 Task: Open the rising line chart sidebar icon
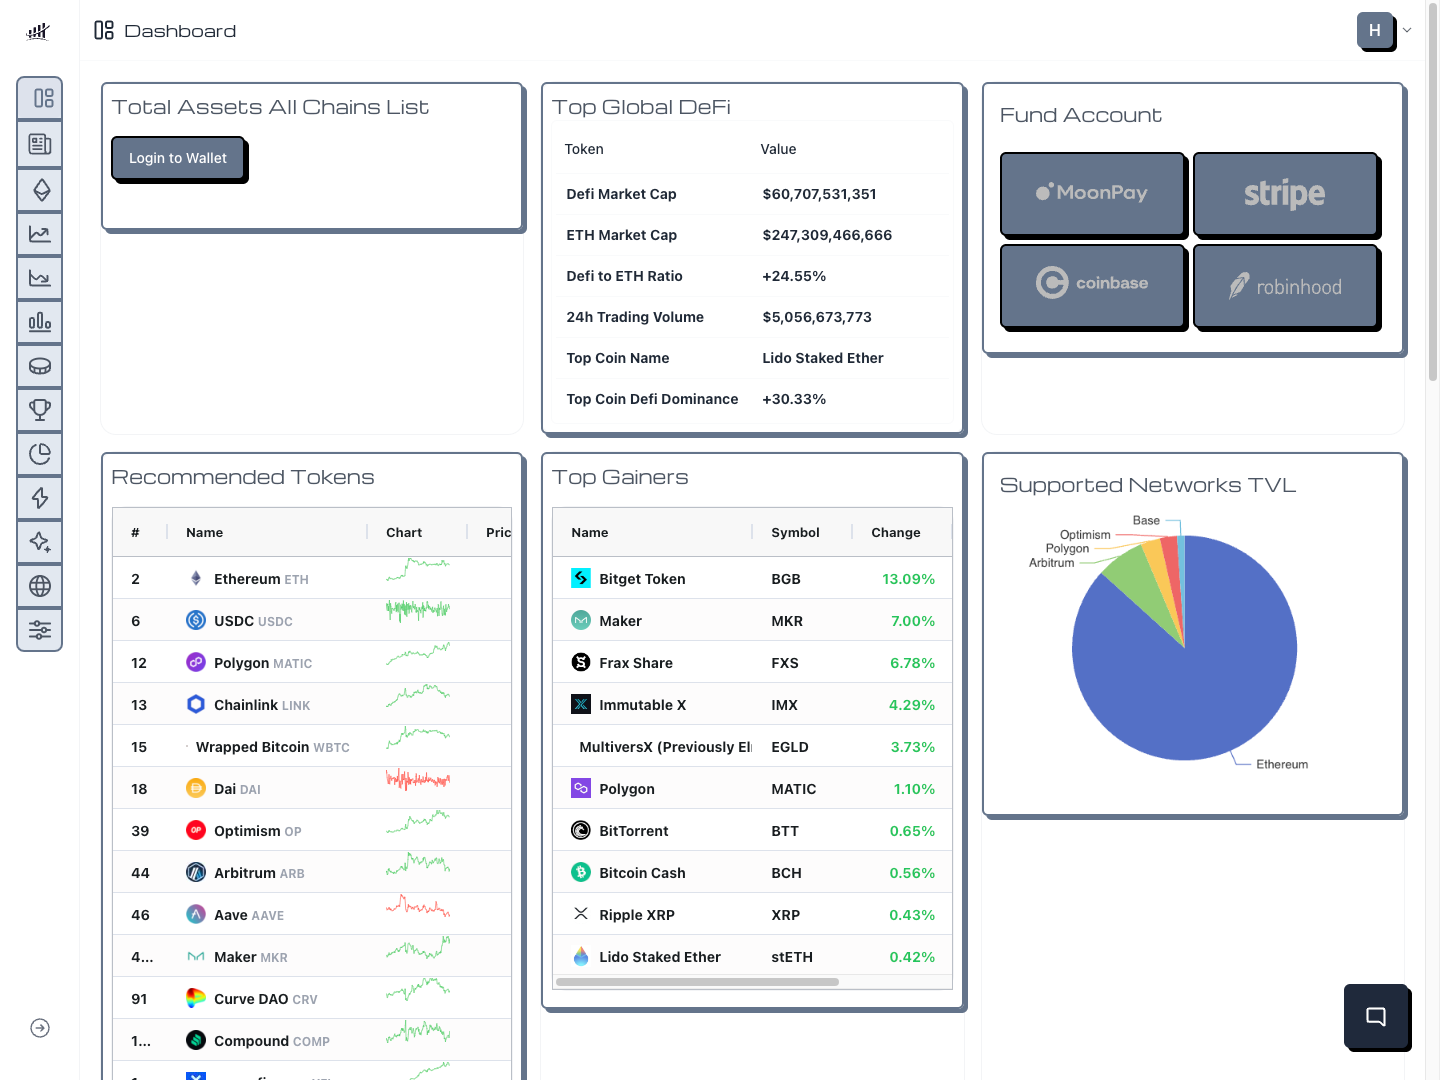[40, 234]
